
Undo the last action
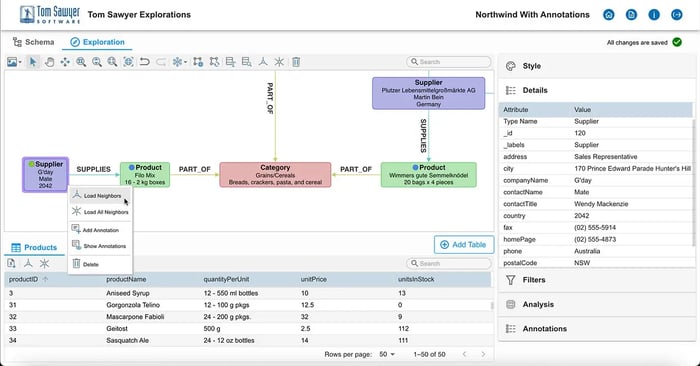(144, 62)
